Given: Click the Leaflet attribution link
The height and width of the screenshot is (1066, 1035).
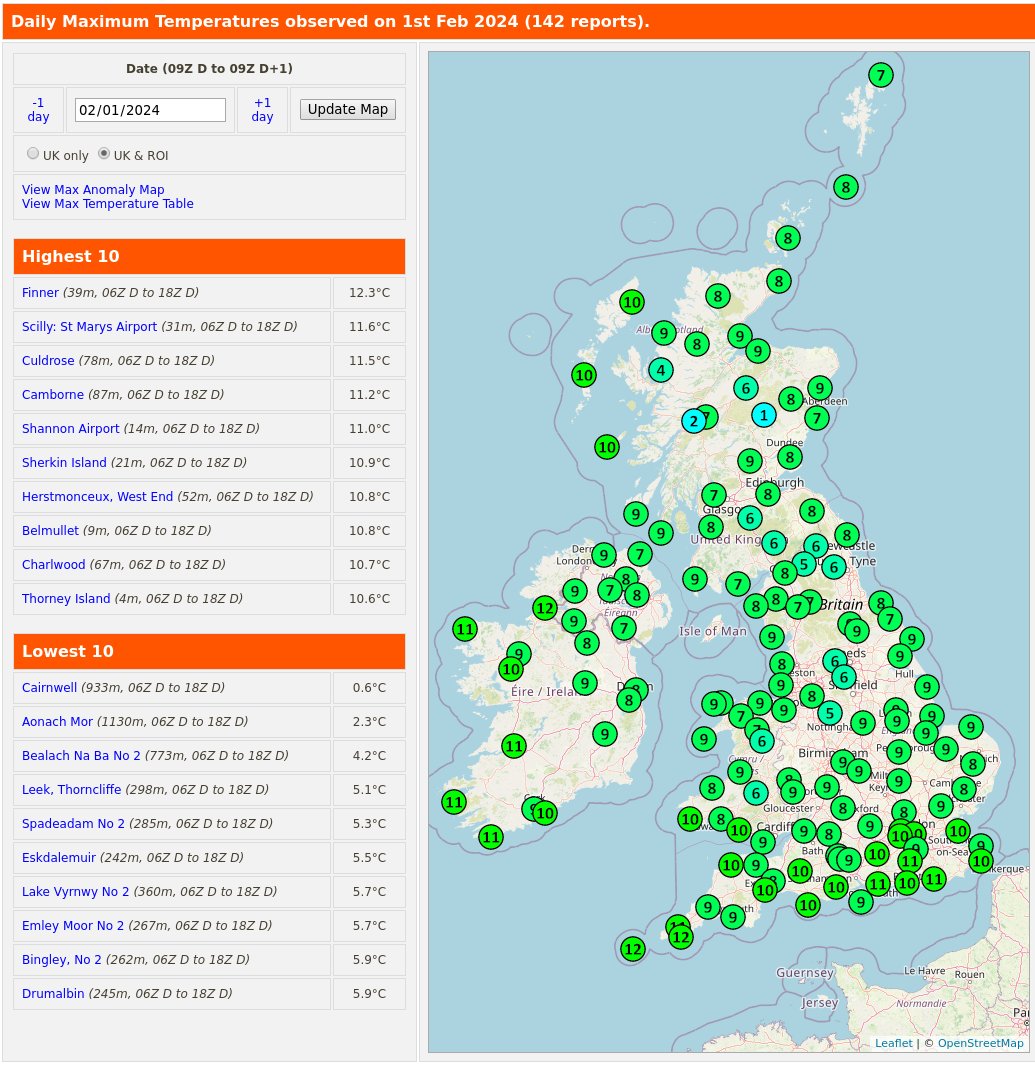Looking at the screenshot, I should point(894,1043).
